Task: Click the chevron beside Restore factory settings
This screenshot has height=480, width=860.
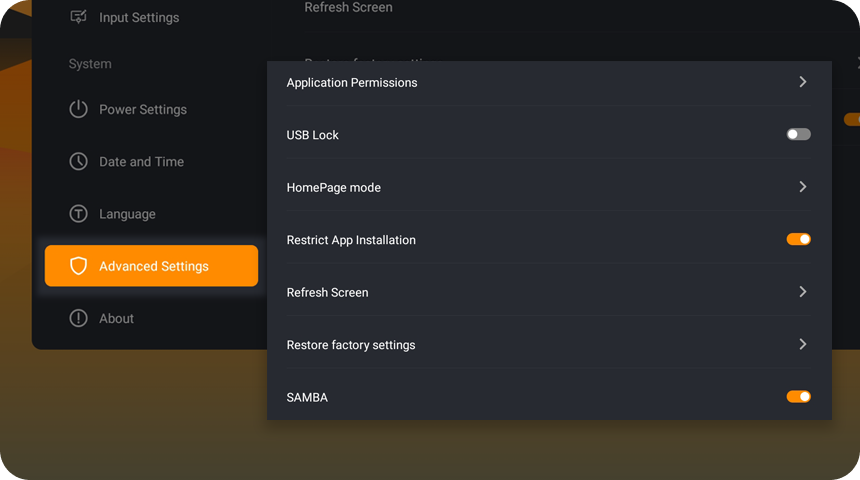Action: [802, 344]
